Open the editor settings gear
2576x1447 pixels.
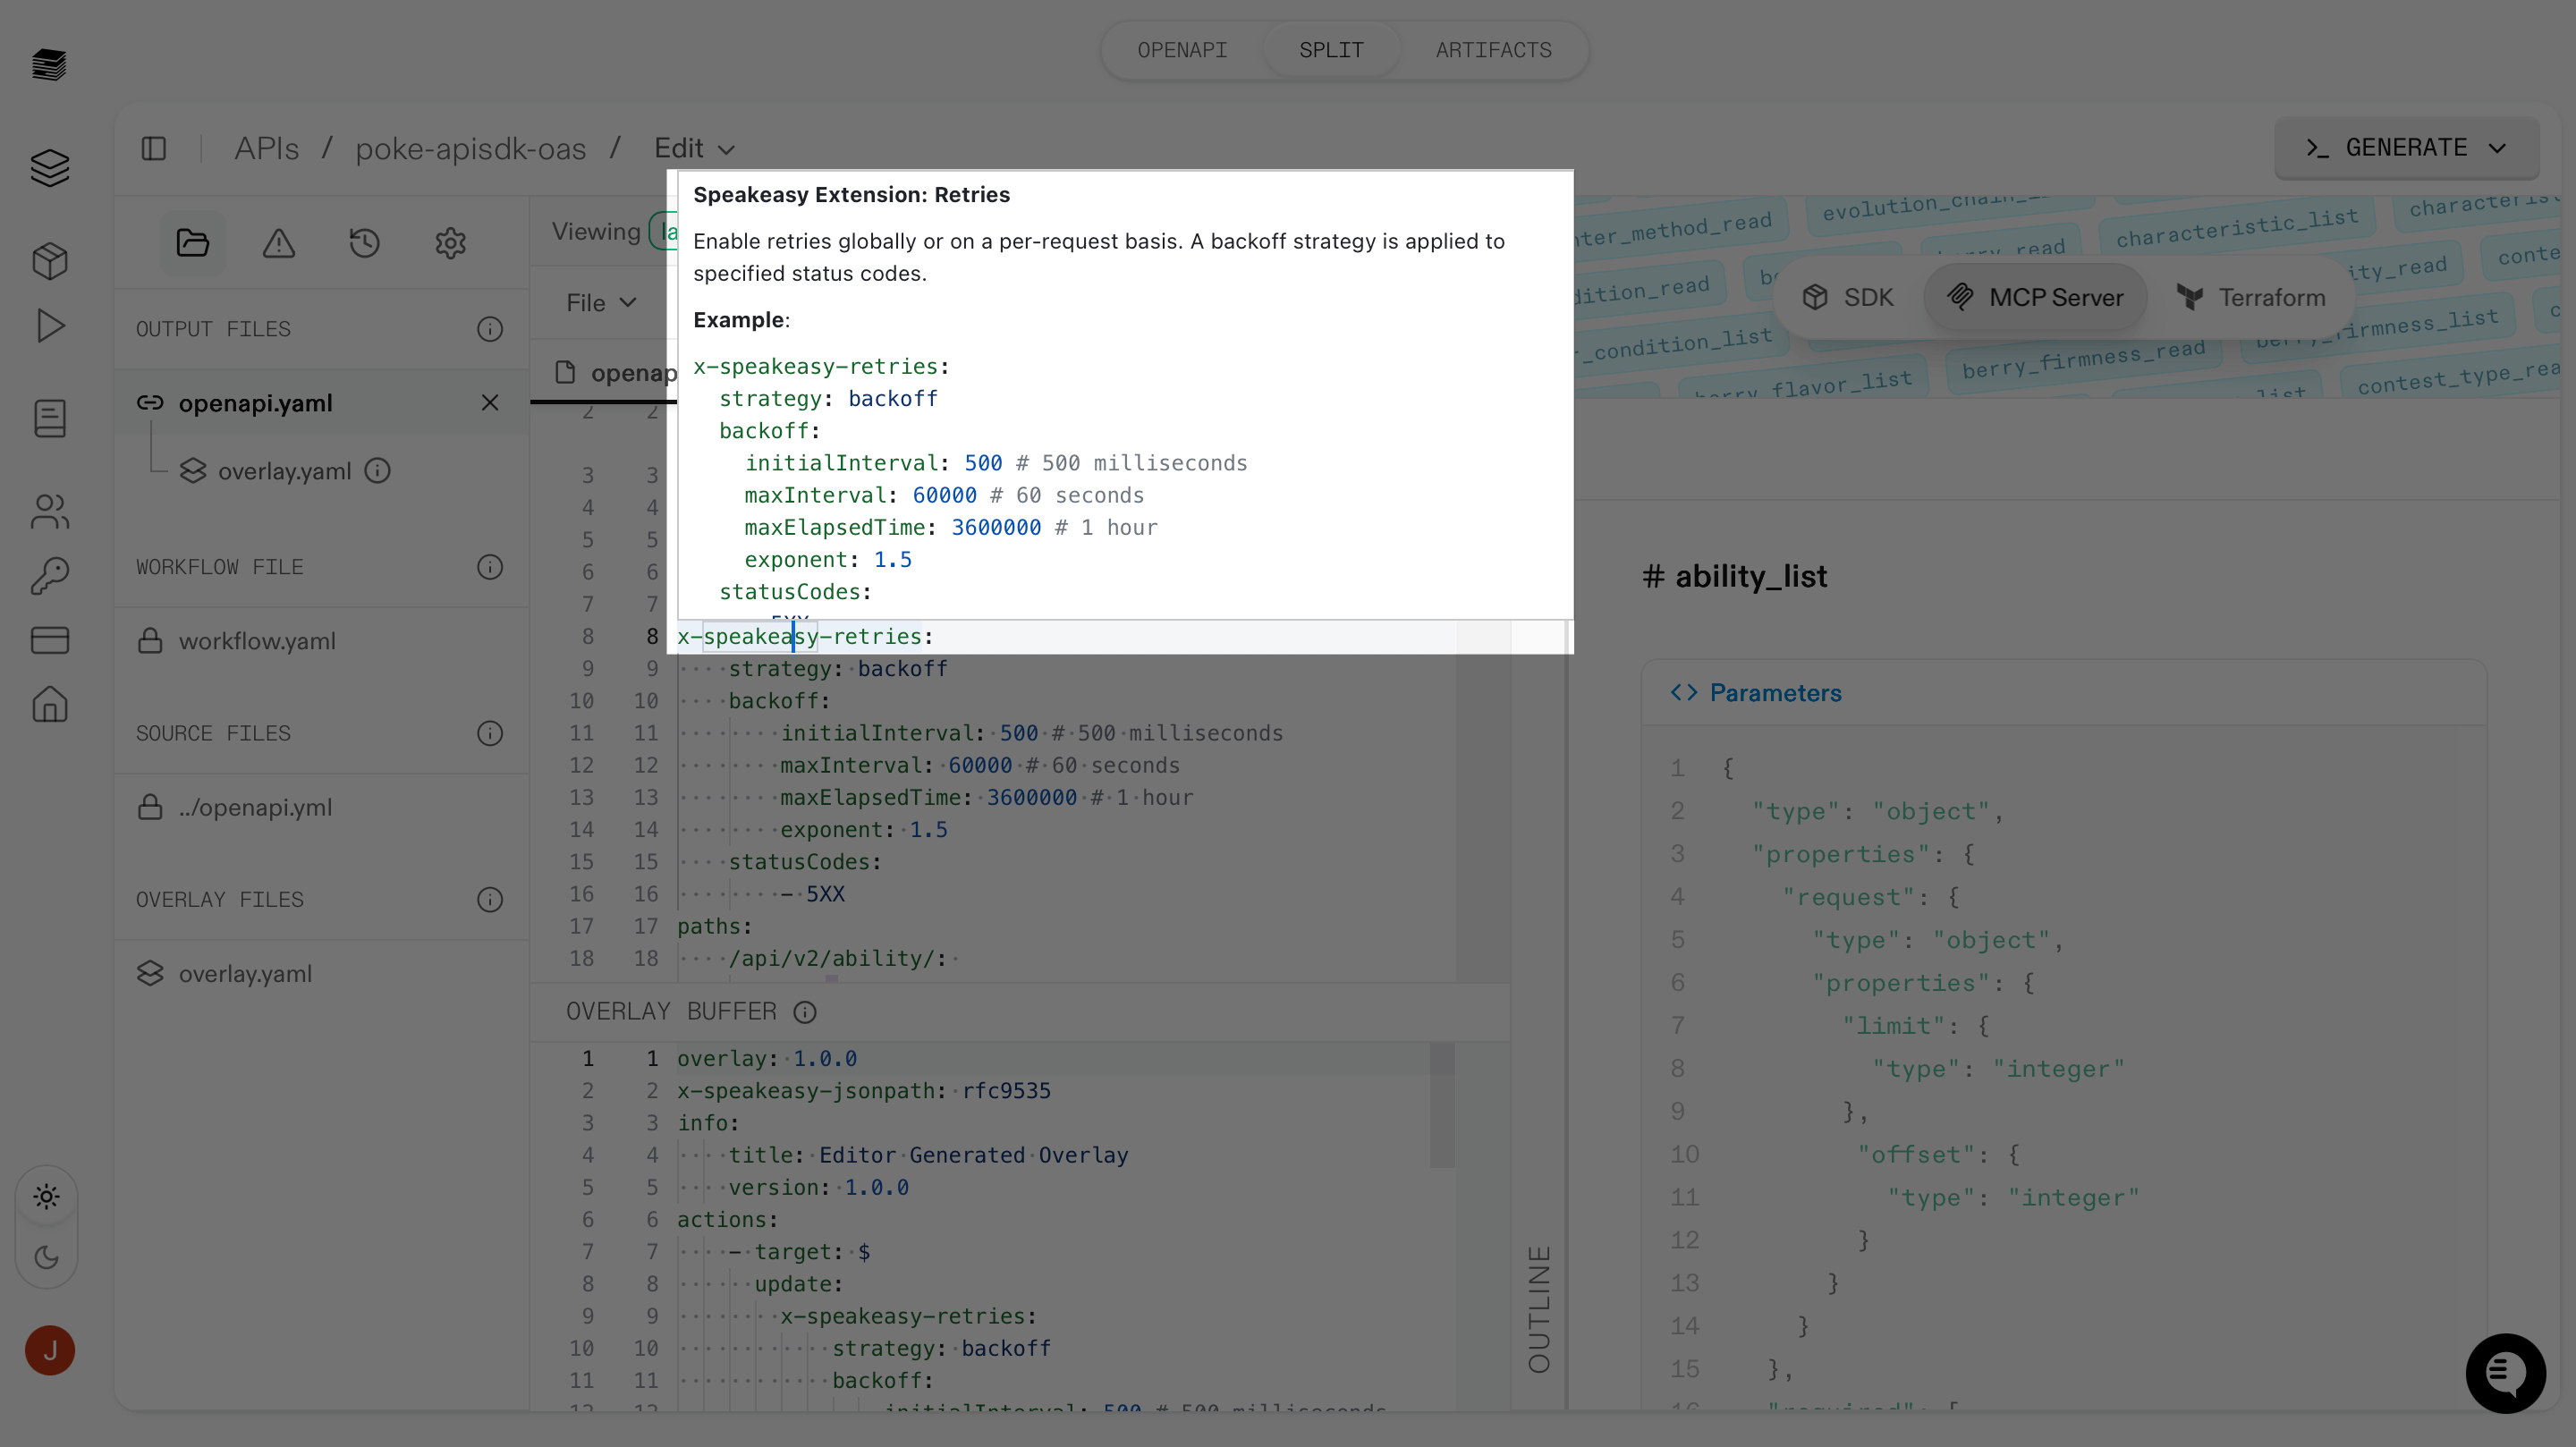(450, 243)
